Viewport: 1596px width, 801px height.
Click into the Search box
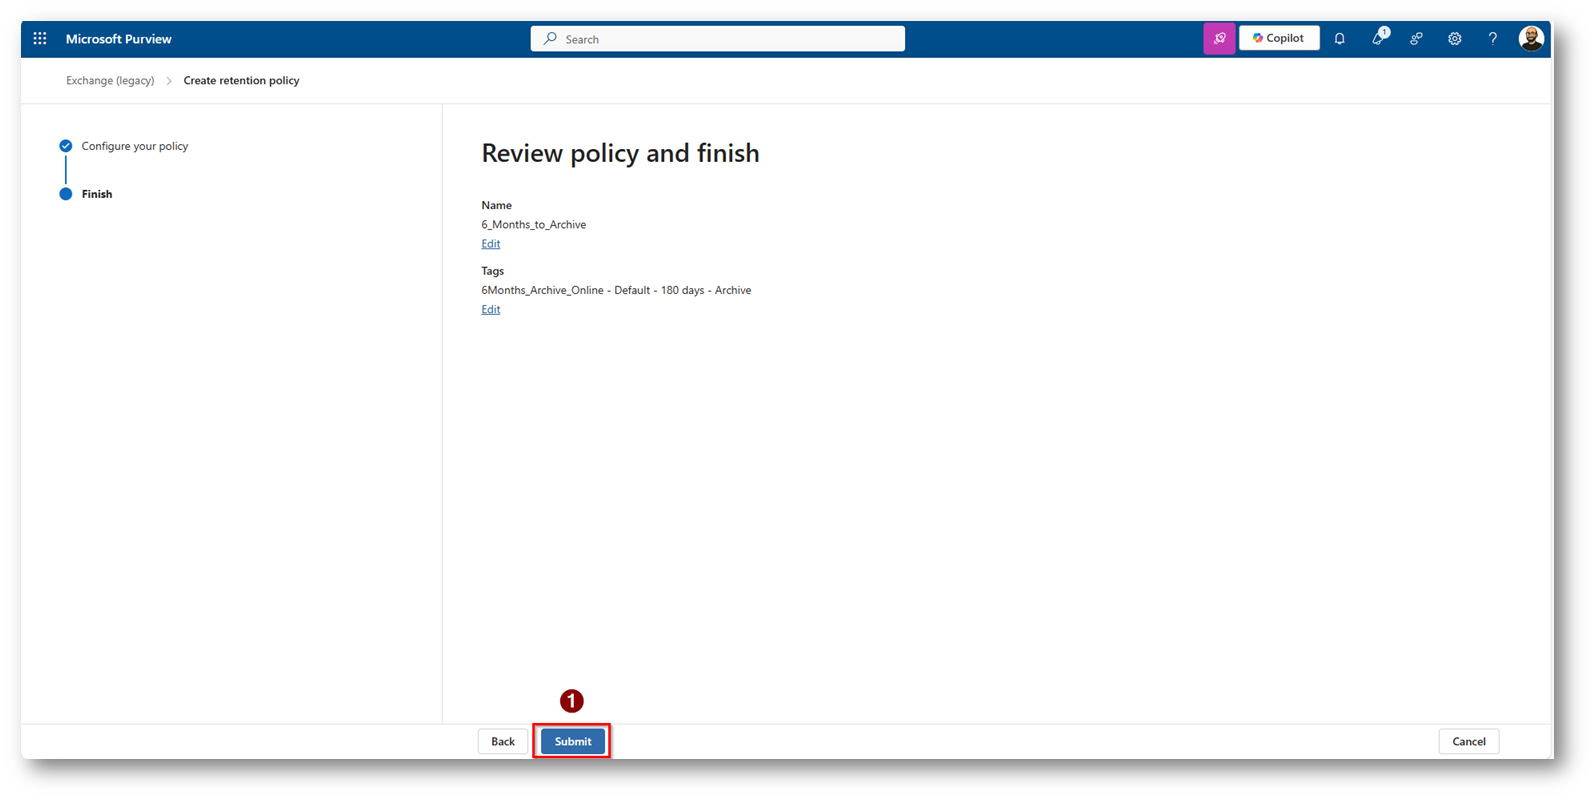[x=718, y=39]
